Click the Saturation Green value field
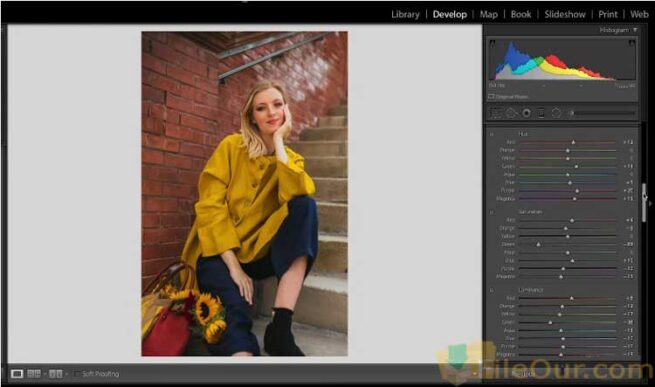 (628, 244)
